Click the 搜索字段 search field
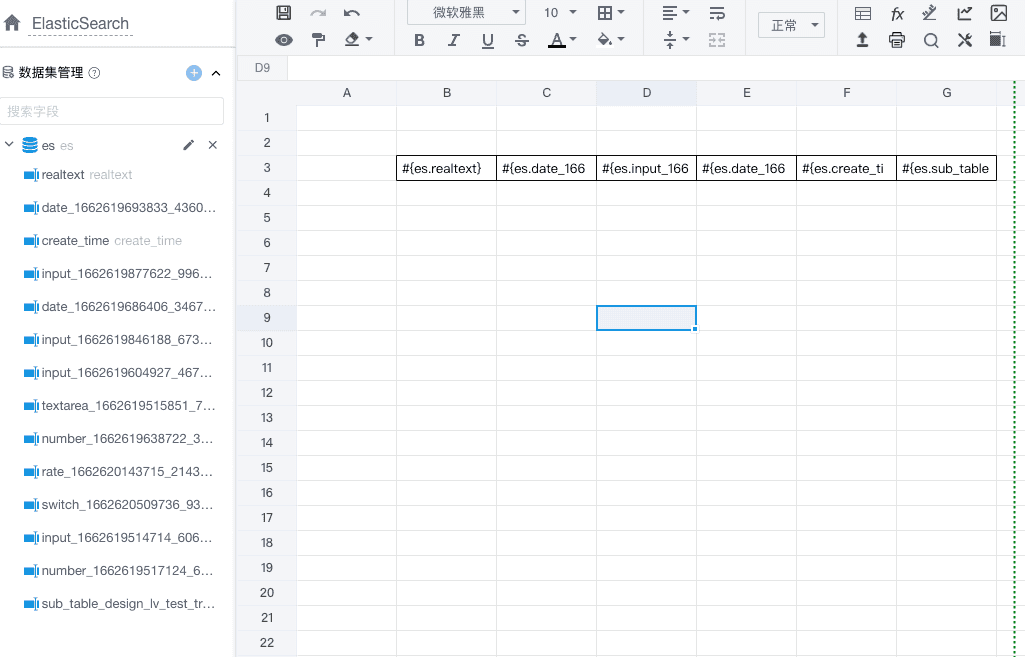The width and height of the screenshot is (1025, 657). tap(110, 111)
